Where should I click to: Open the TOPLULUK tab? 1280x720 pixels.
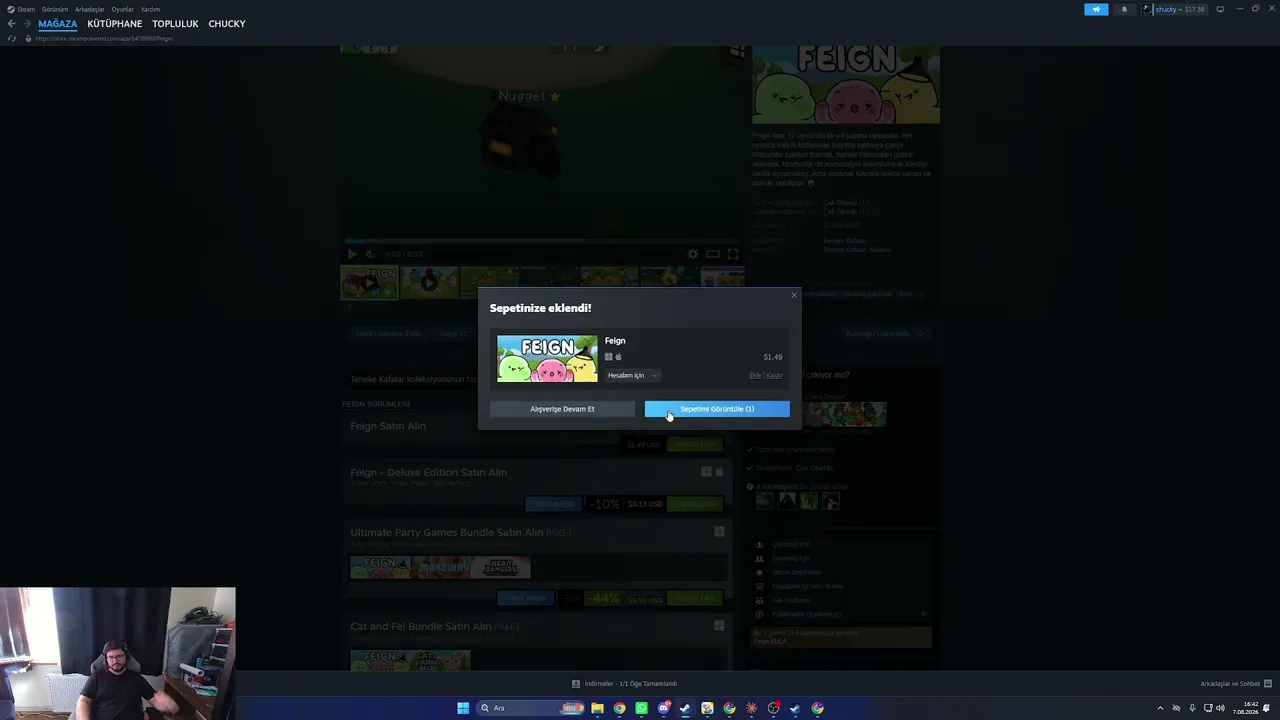[176, 24]
